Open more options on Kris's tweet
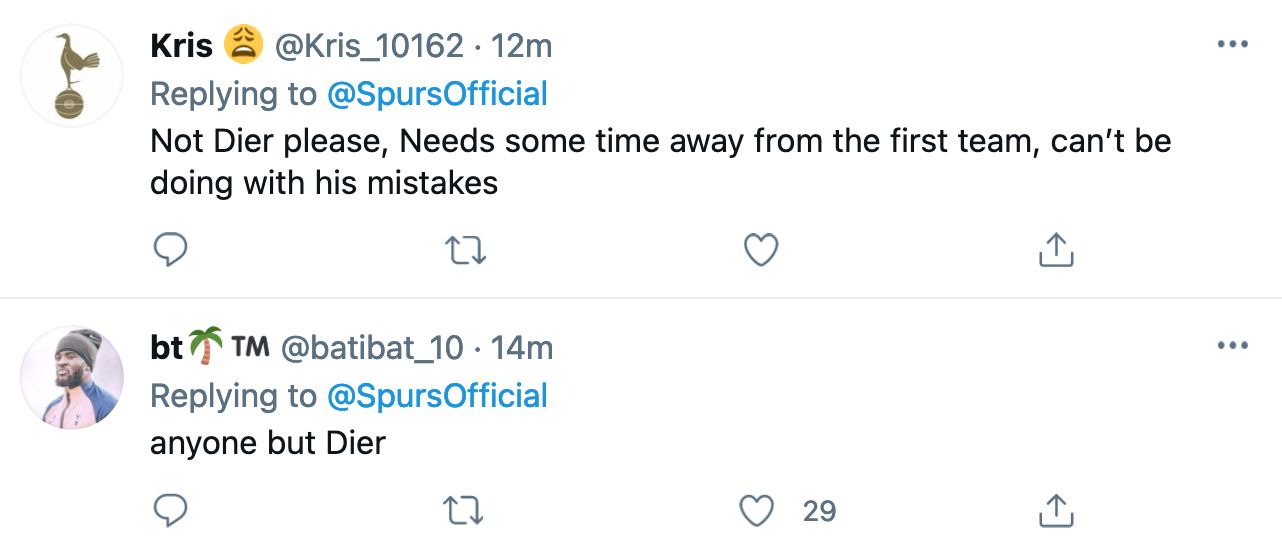Viewport: 1282px width, 548px height. (1232, 45)
